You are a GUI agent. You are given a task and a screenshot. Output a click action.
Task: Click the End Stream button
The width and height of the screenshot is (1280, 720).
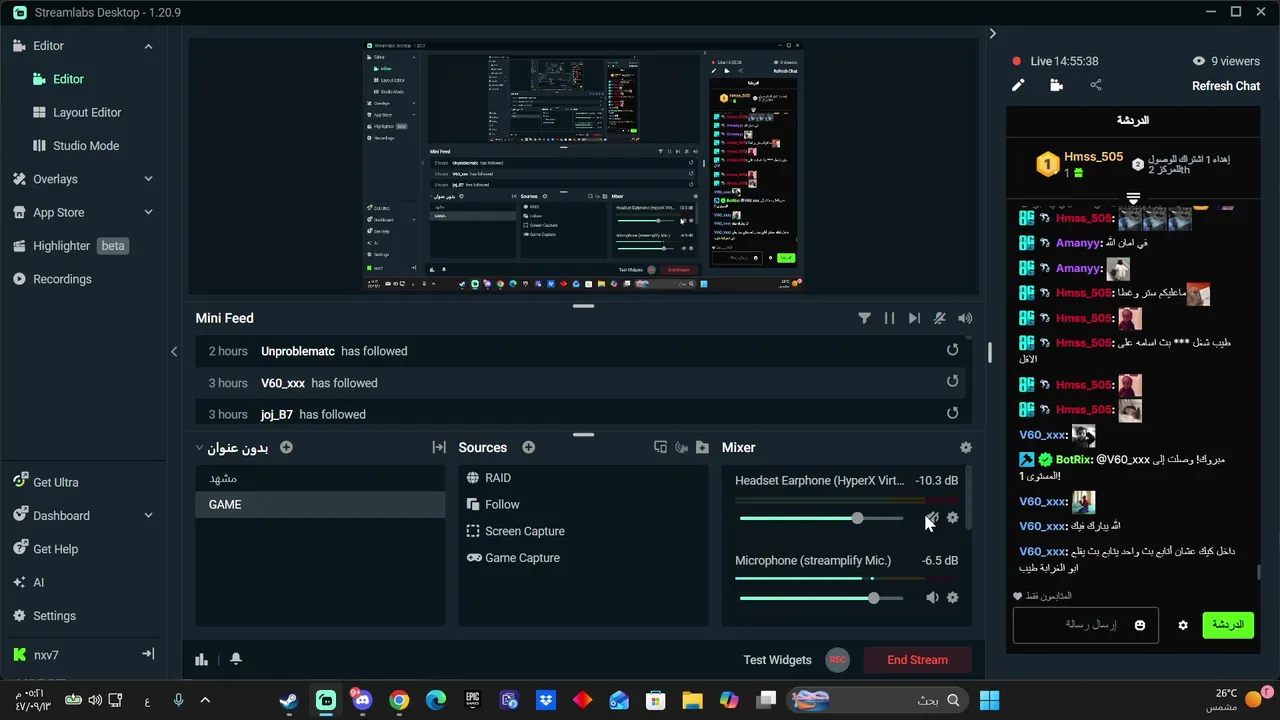(917, 660)
